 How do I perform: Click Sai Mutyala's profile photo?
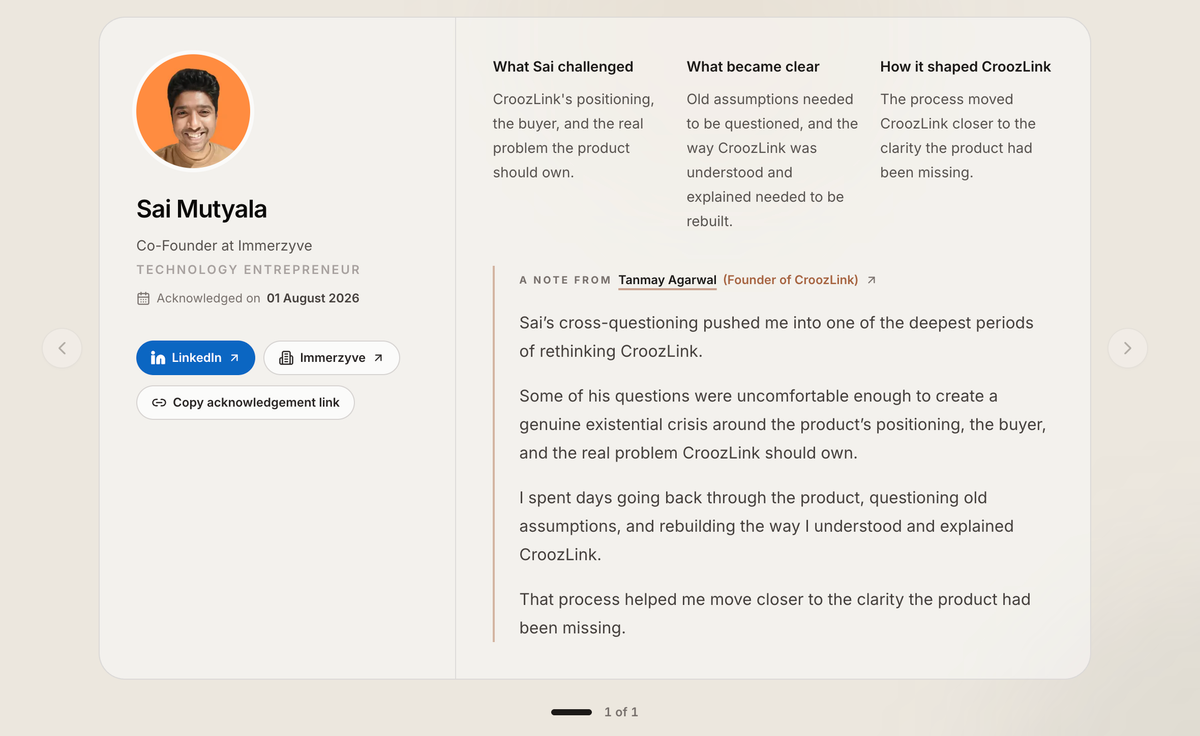click(193, 111)
